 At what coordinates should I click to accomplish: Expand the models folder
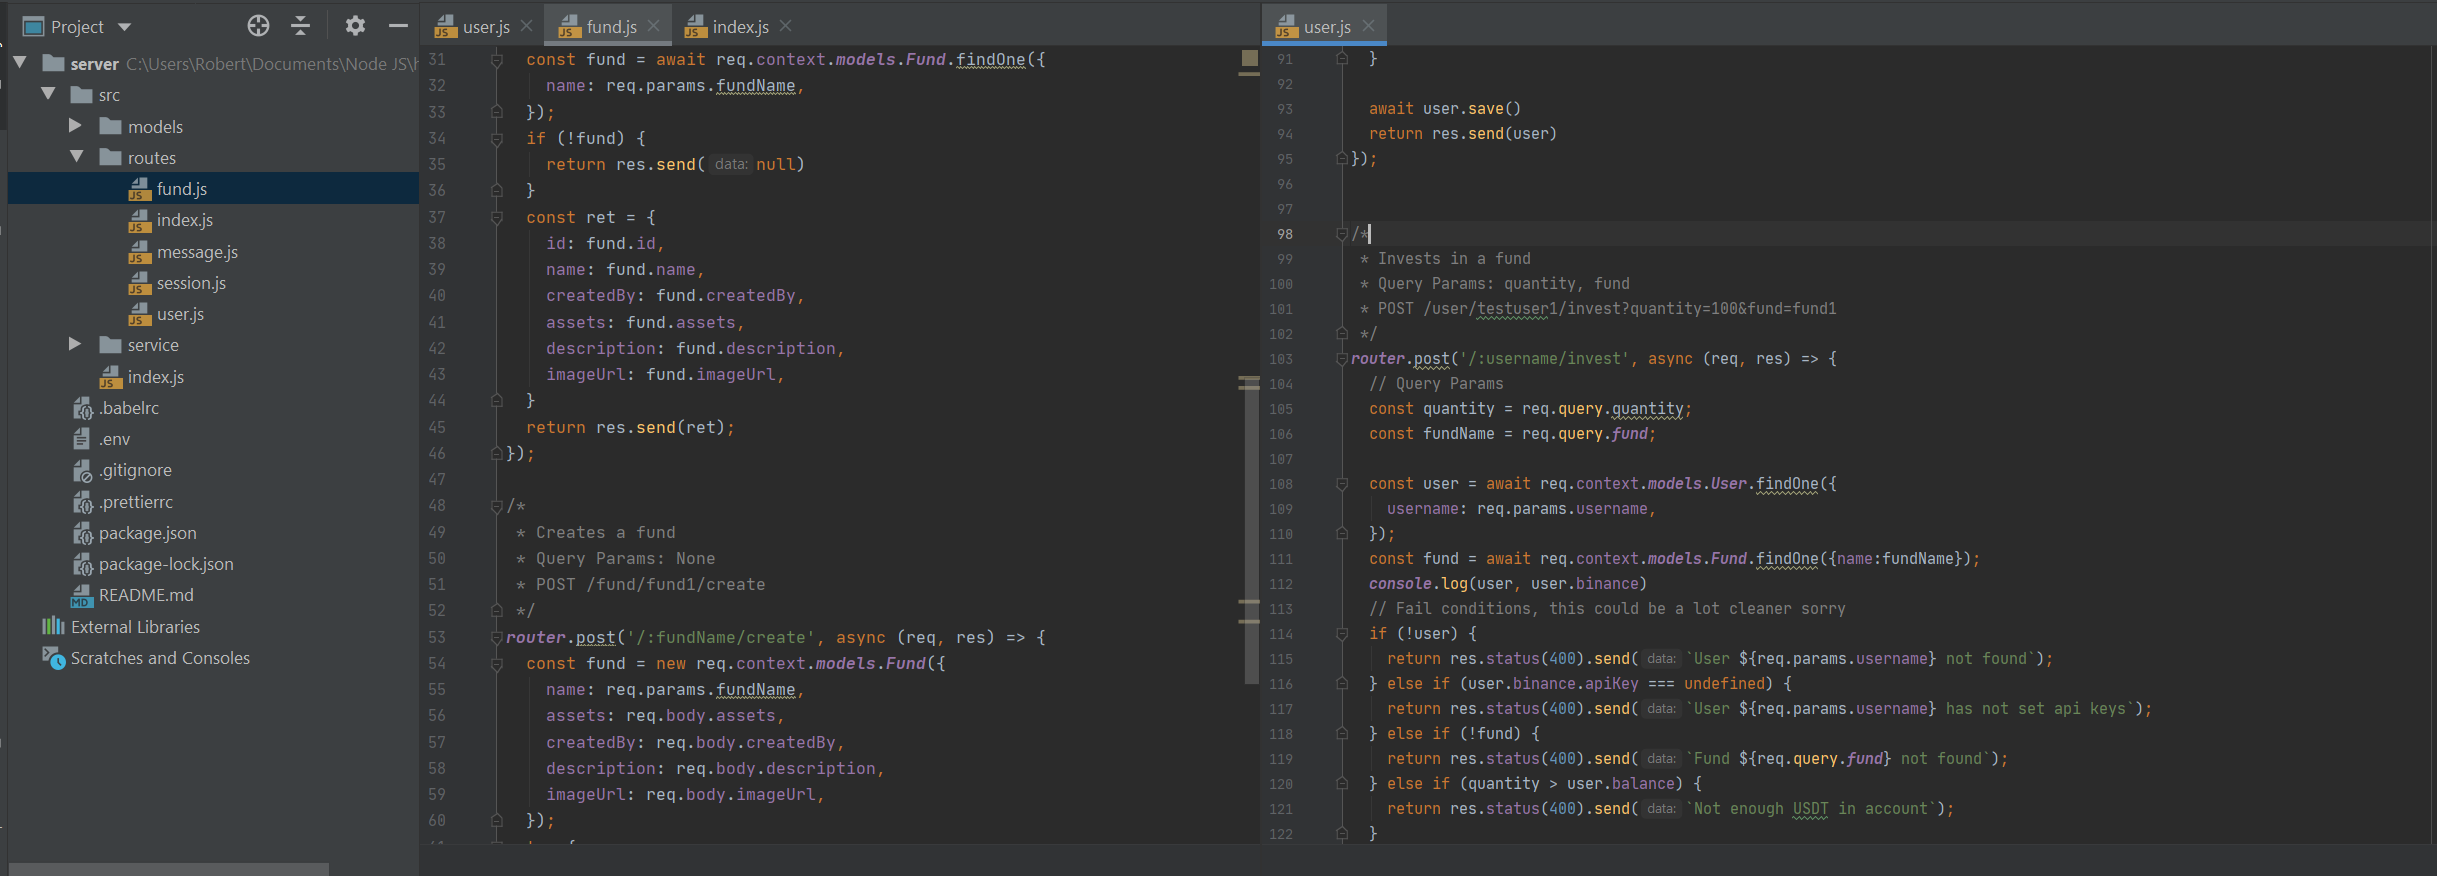(75, 126)
